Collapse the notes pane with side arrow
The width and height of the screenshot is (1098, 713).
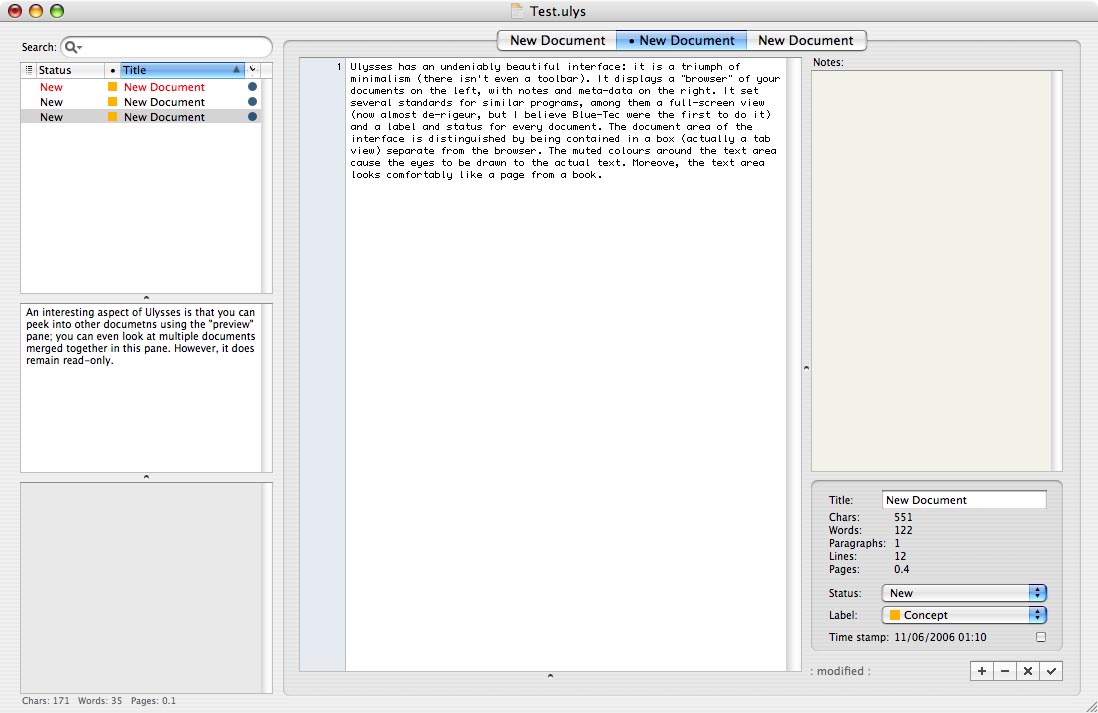click(x=806, y=368)
